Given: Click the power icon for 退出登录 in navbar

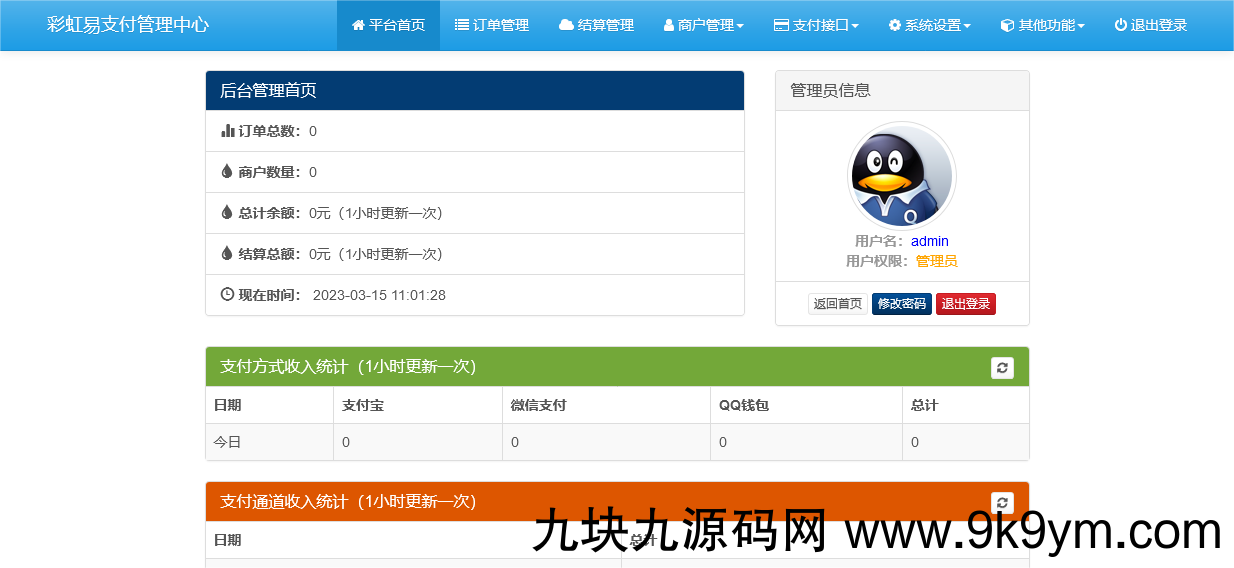Looking at the screenshot, I should [x=1120, y=25].
